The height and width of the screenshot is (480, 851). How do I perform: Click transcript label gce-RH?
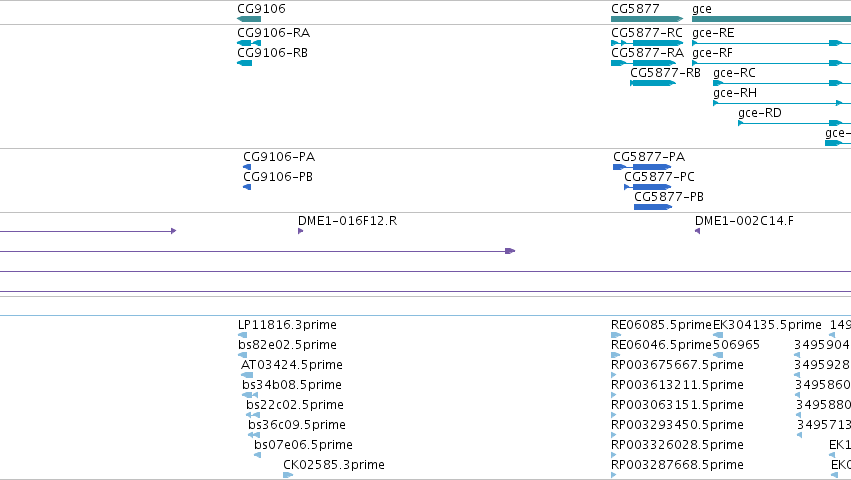coord(735,93)
